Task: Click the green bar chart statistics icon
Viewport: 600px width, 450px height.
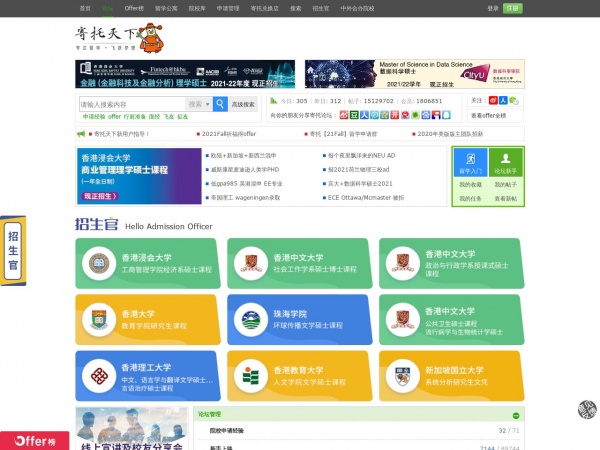Action: tap(274, 101)
